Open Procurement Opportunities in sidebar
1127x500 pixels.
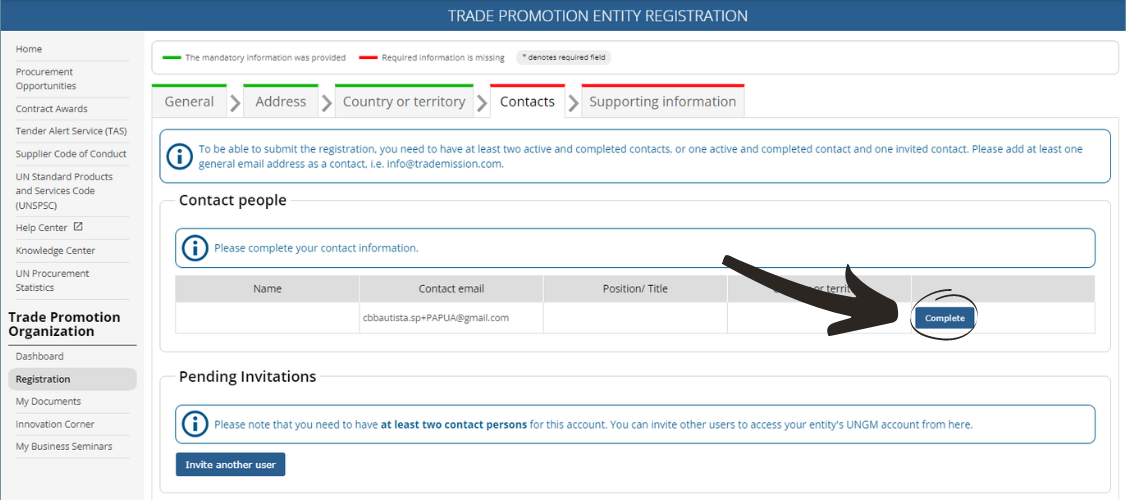coord(46,79)
